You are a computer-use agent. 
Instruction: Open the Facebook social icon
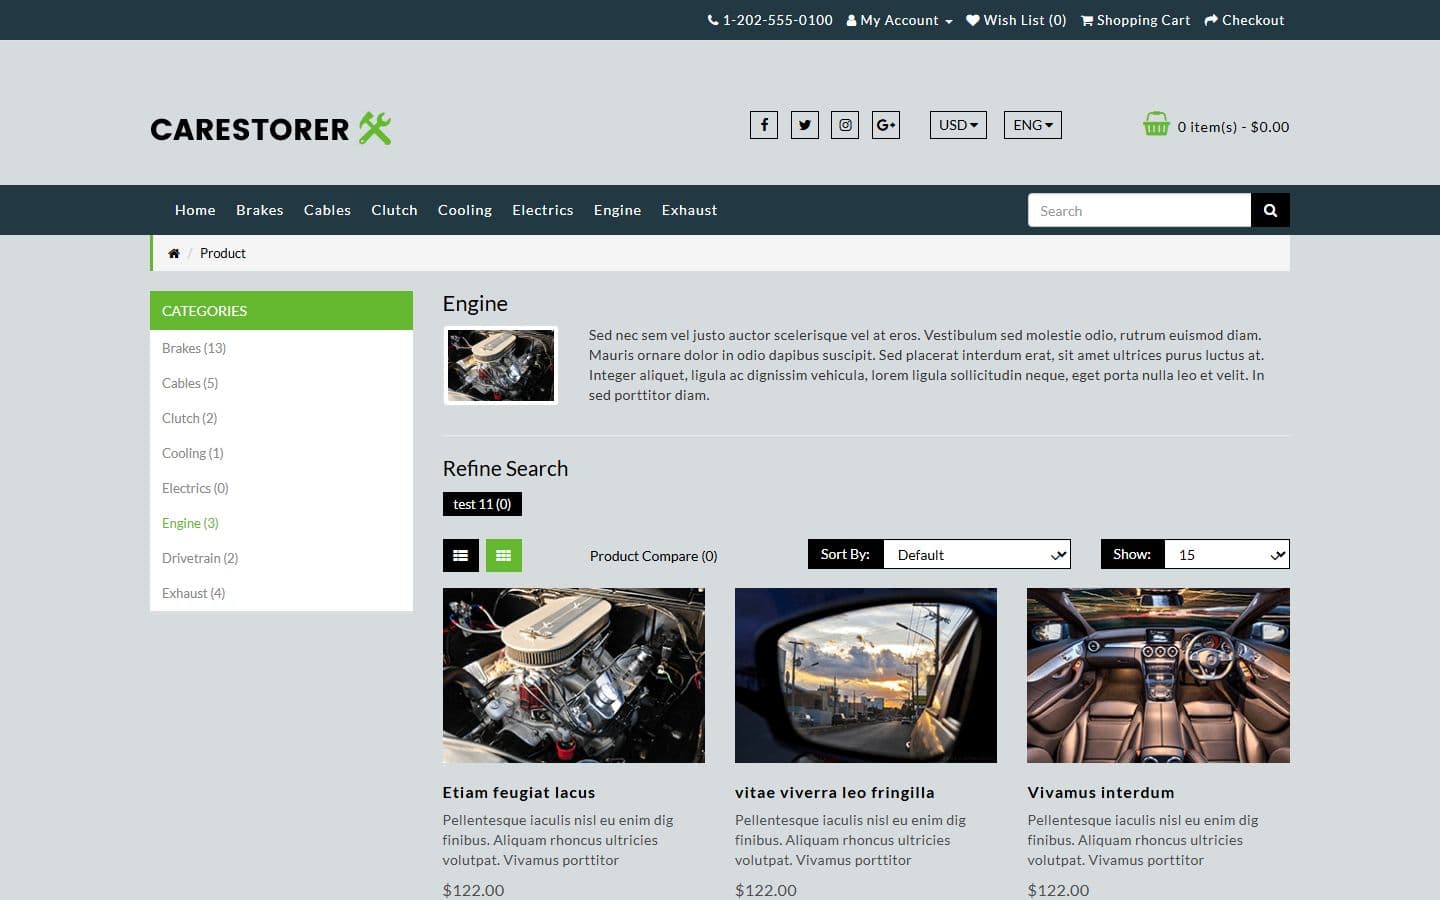tap(764, 125)
